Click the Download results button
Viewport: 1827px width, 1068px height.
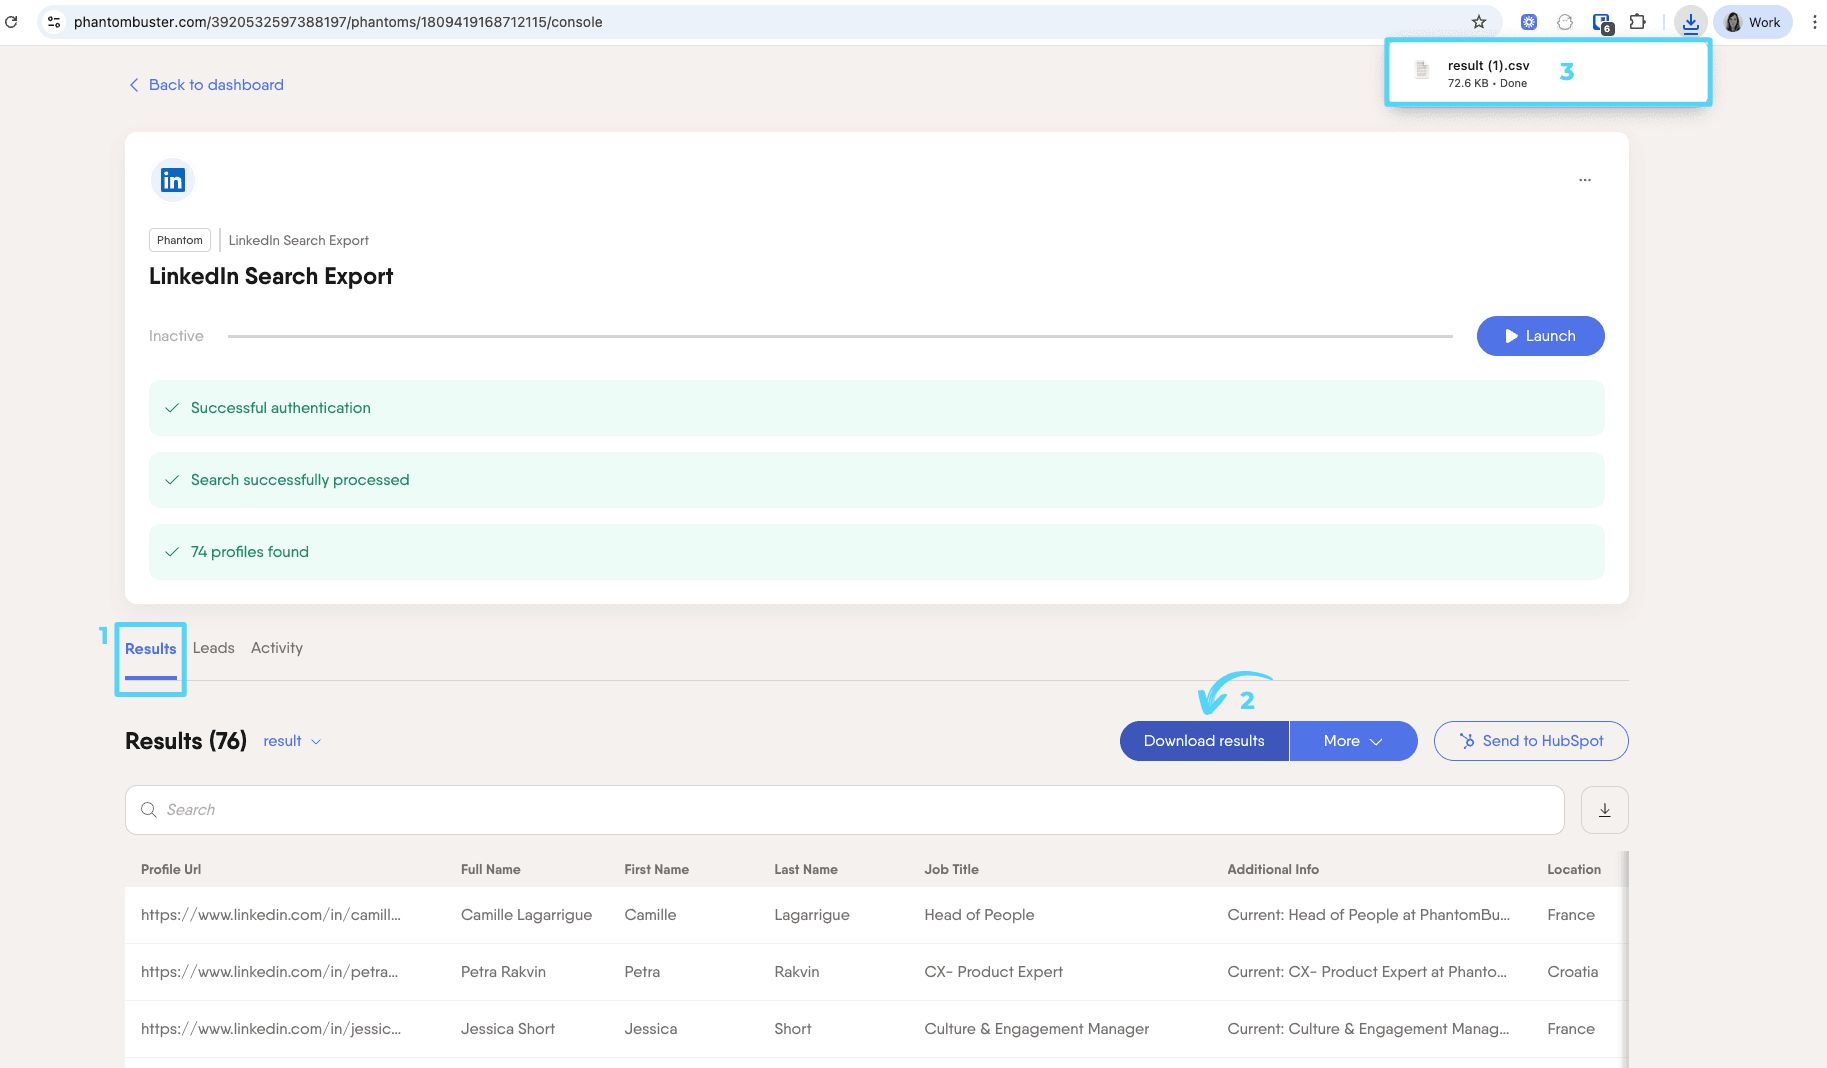click(1204, 741)
